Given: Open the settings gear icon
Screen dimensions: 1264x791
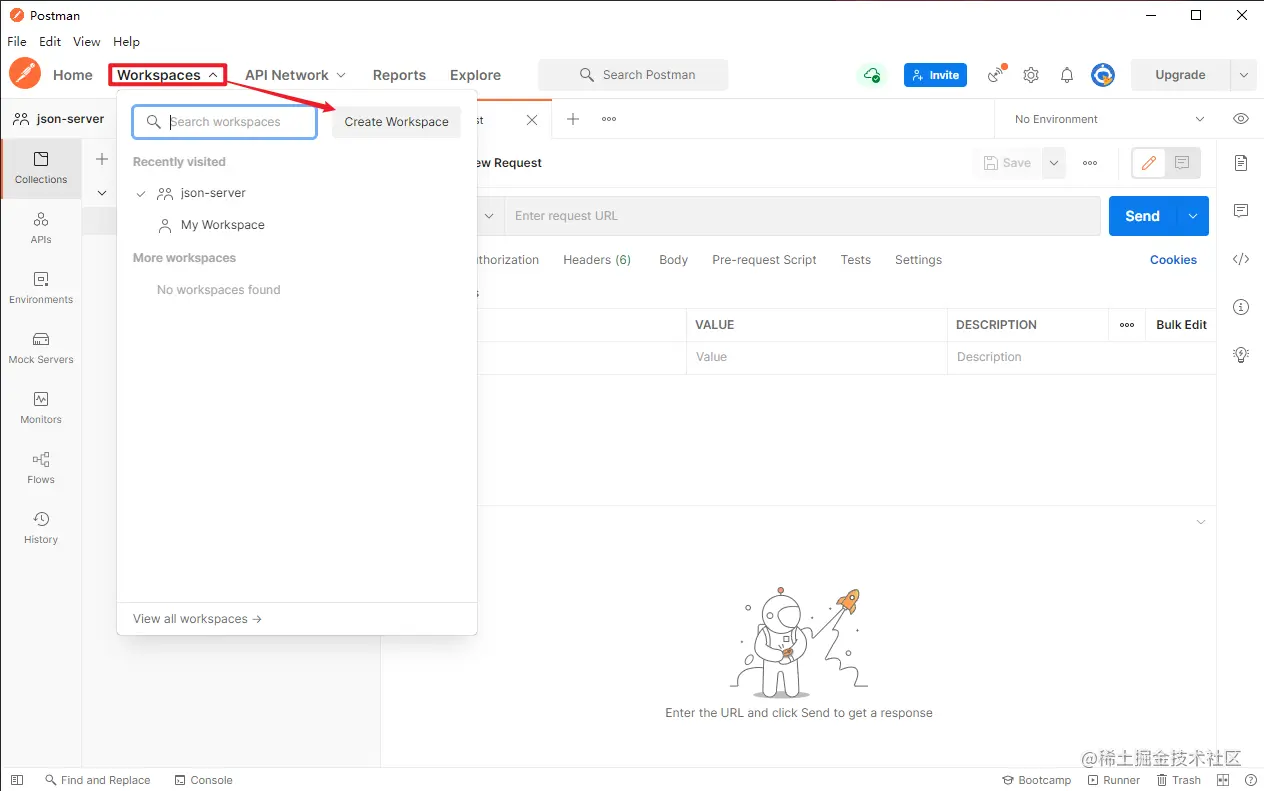Looking at the screenshot, I should [x=1031, y=75].
